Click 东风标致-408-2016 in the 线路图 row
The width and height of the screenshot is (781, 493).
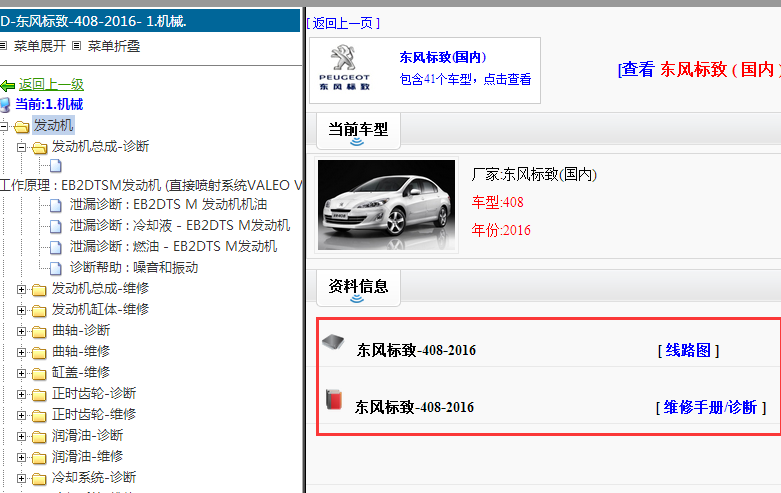pyautogui.click(x=416, y=351)
